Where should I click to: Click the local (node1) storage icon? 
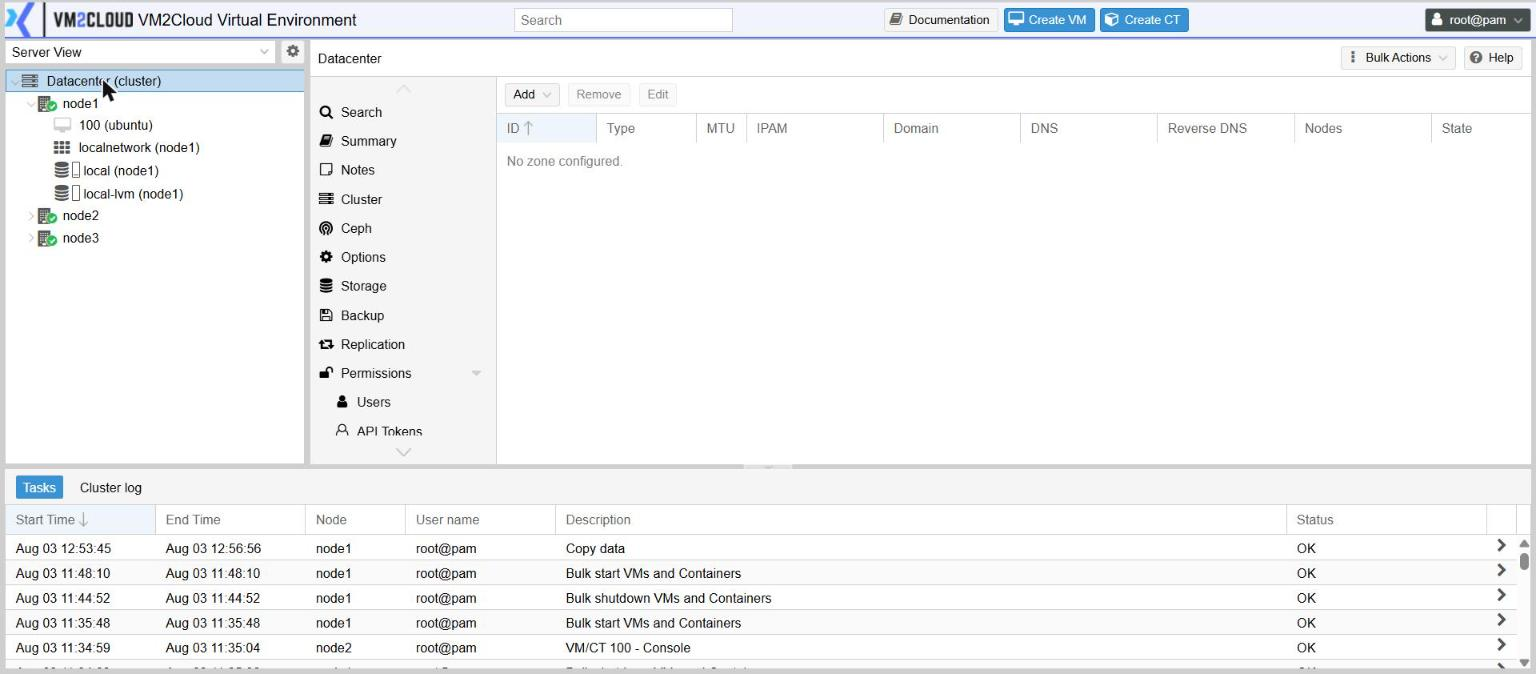(x=62, y=171)
